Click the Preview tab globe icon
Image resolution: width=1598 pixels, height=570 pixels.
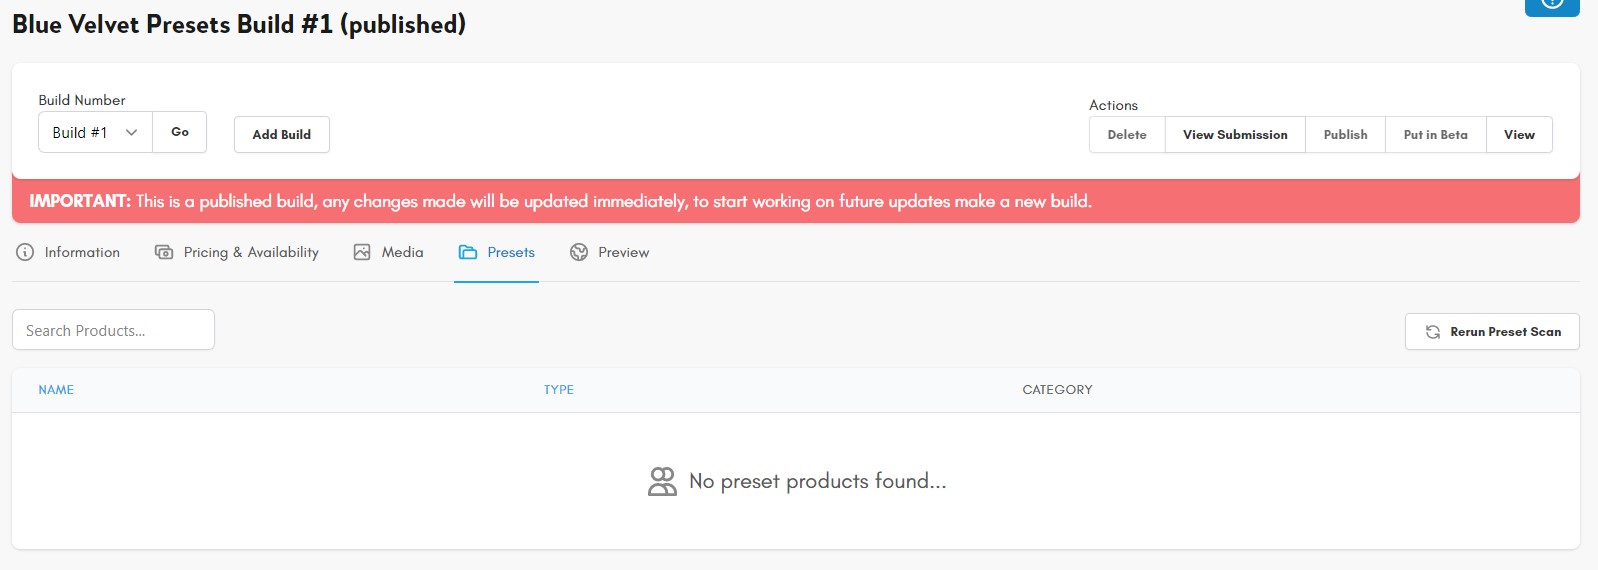tap(579, 252)
